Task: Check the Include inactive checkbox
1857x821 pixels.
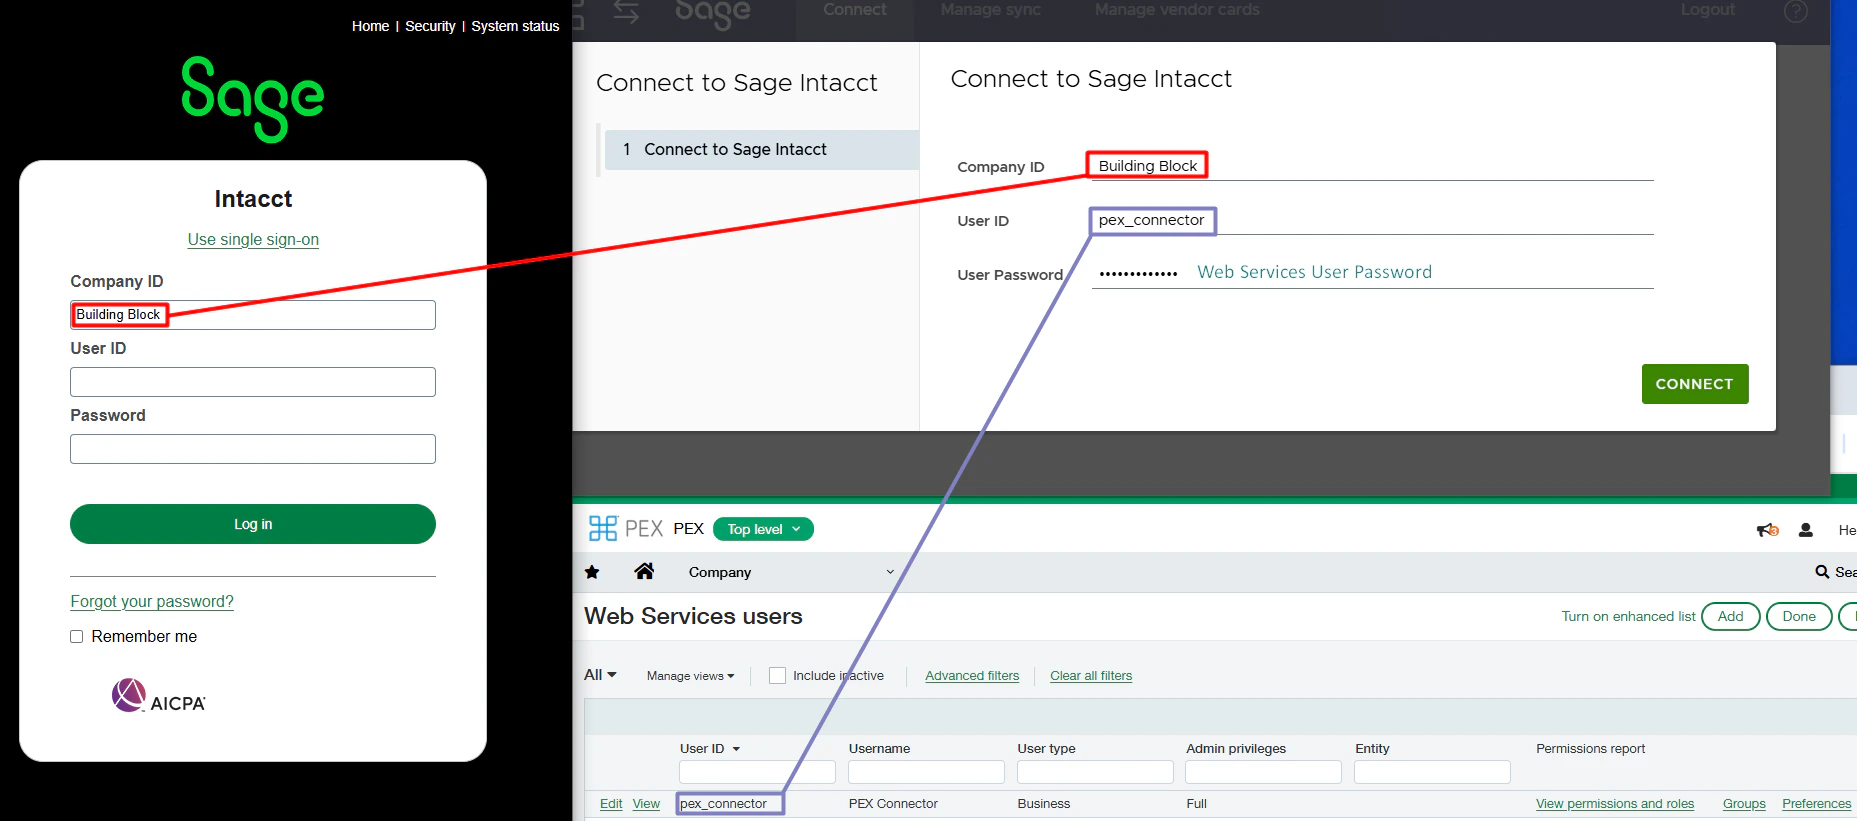Action: (x=777, y=675)
